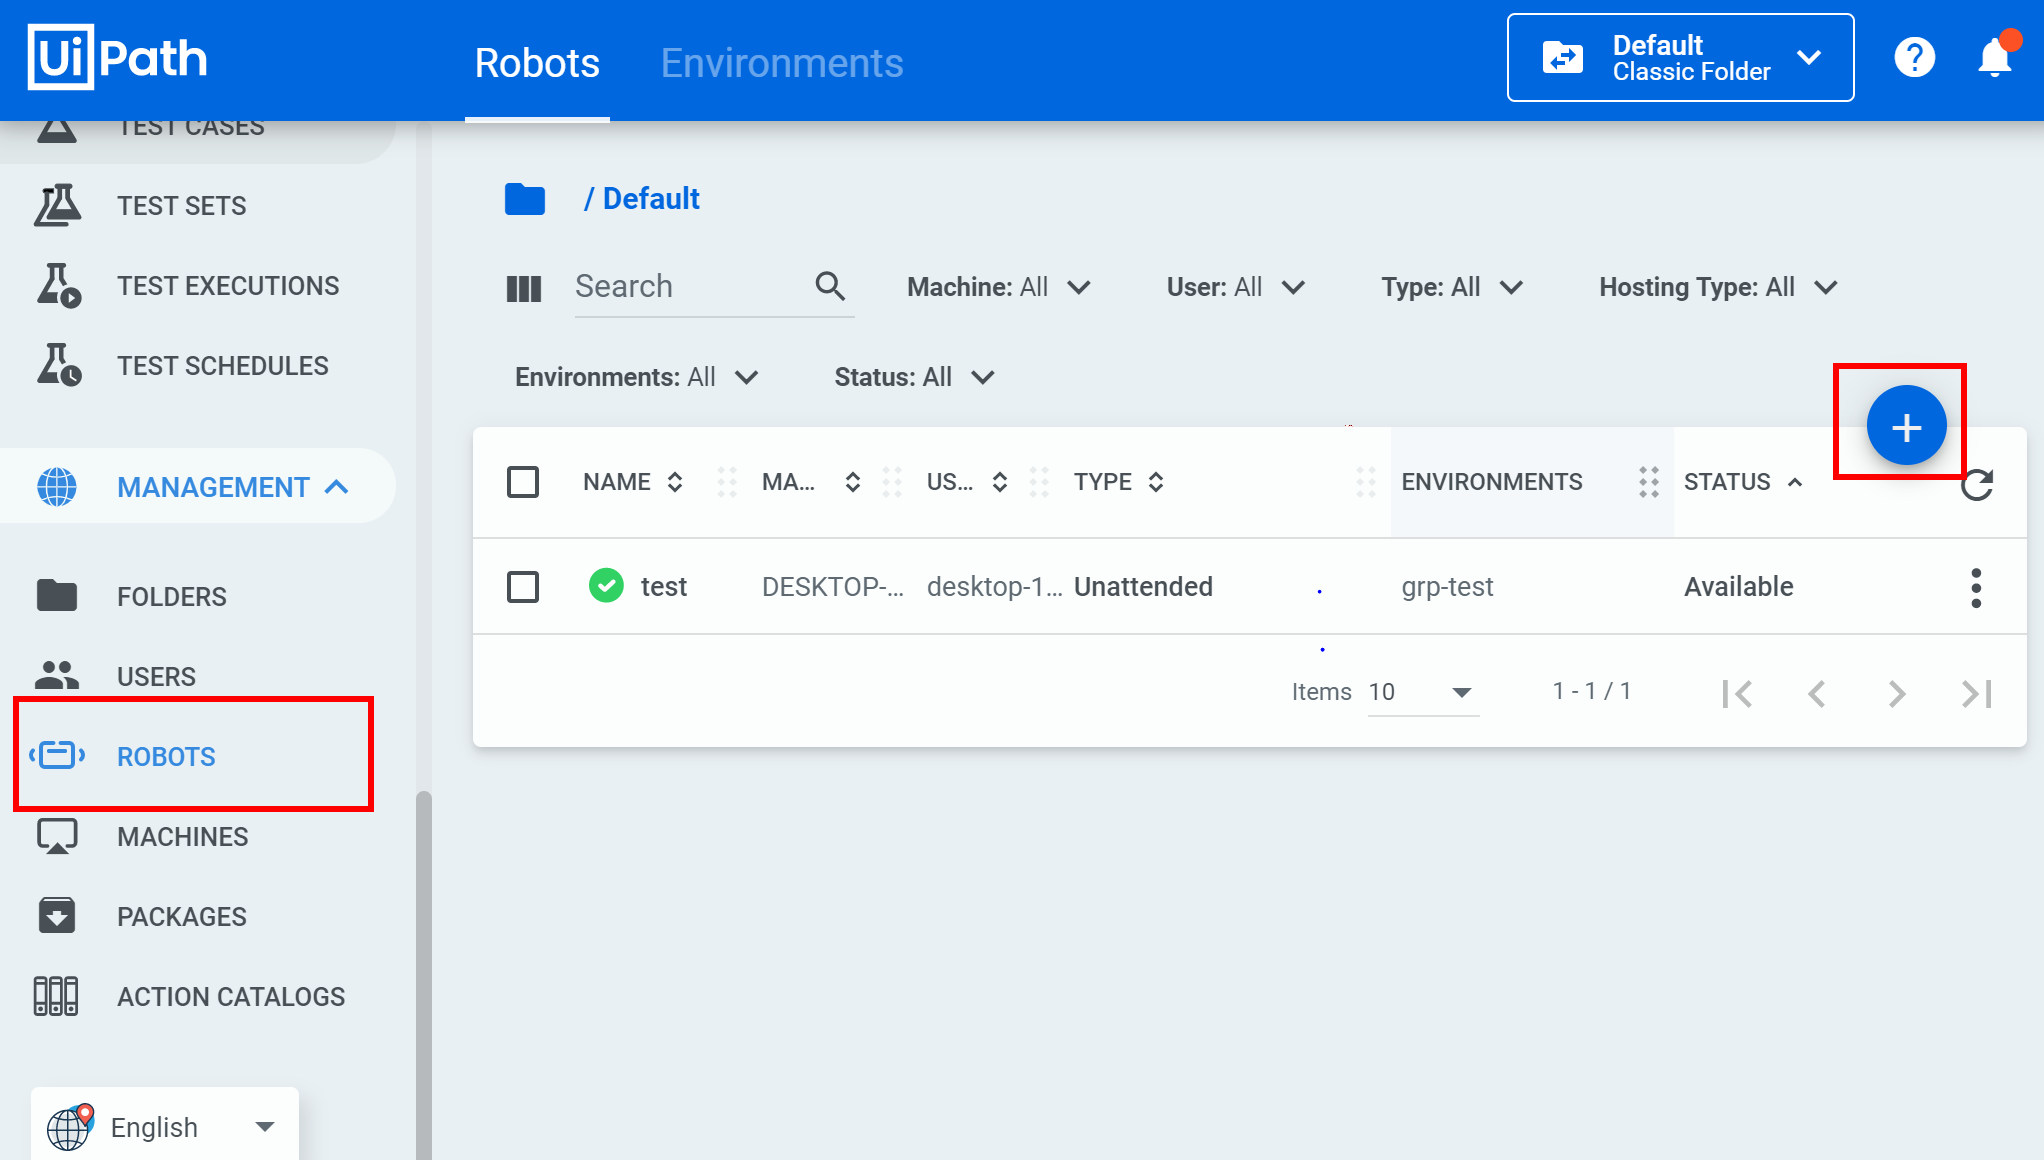Click the Default breadcrumb link
Image resolution: width=2044 pixels, height=1160 pixels.
[651, 199]
